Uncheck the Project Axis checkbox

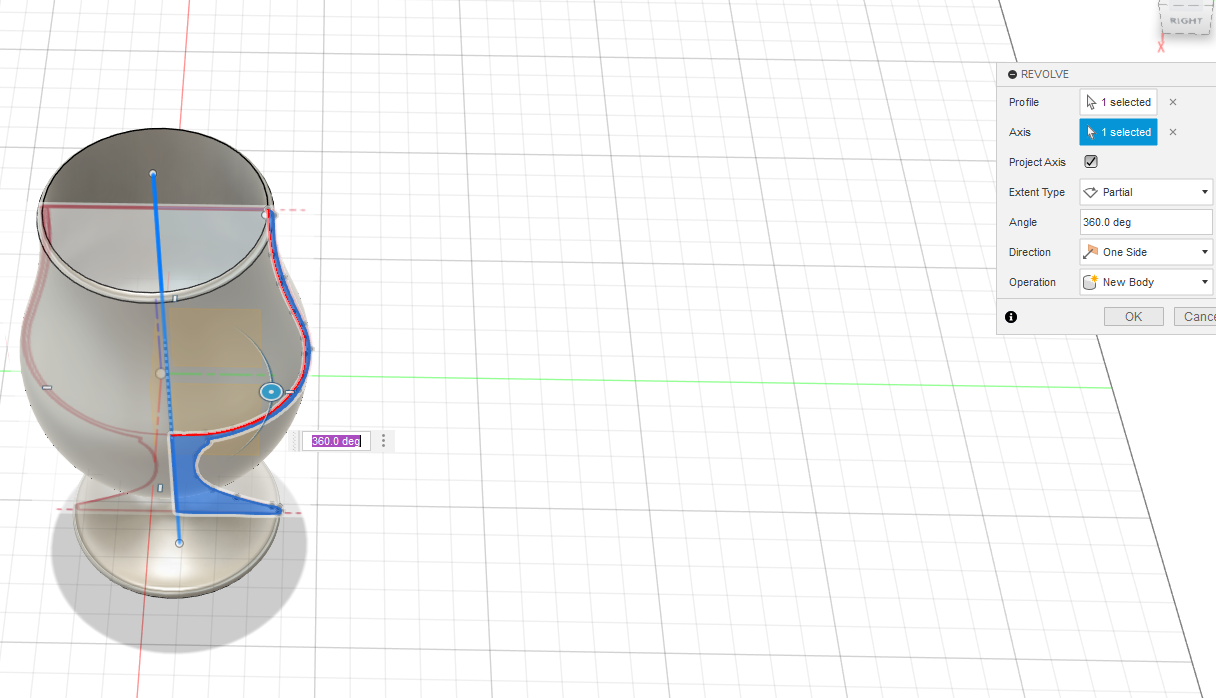pyautogui.click(x=1091, y=162)
